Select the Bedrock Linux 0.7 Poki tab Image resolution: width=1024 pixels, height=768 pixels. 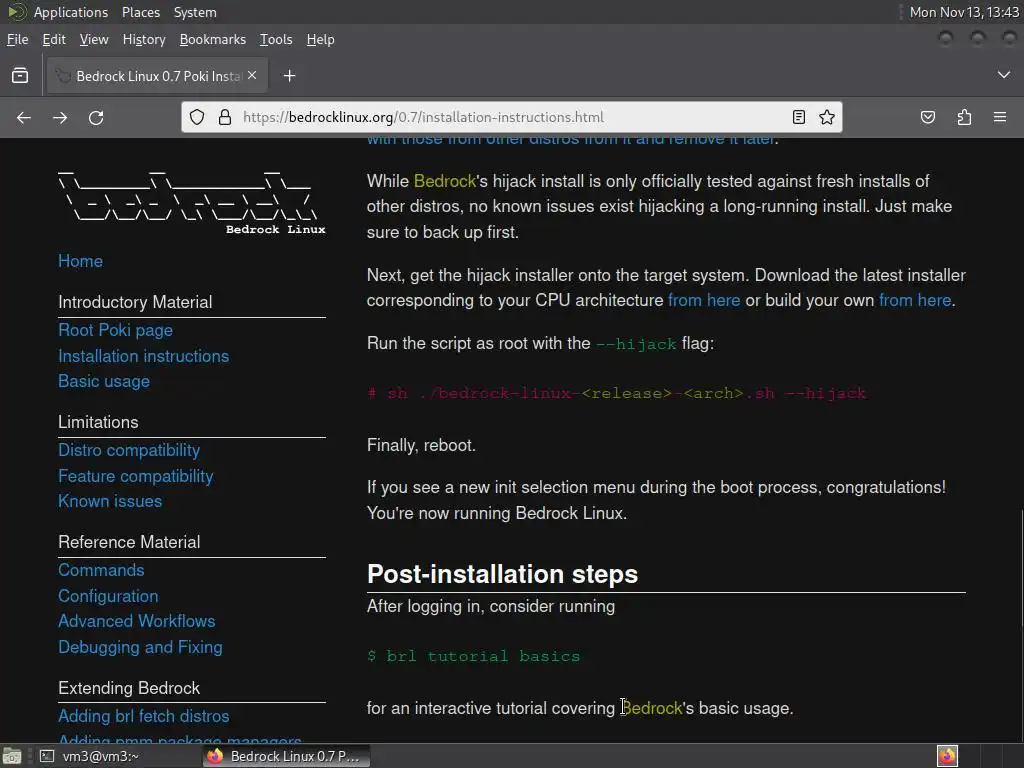[x=155, y=76]
